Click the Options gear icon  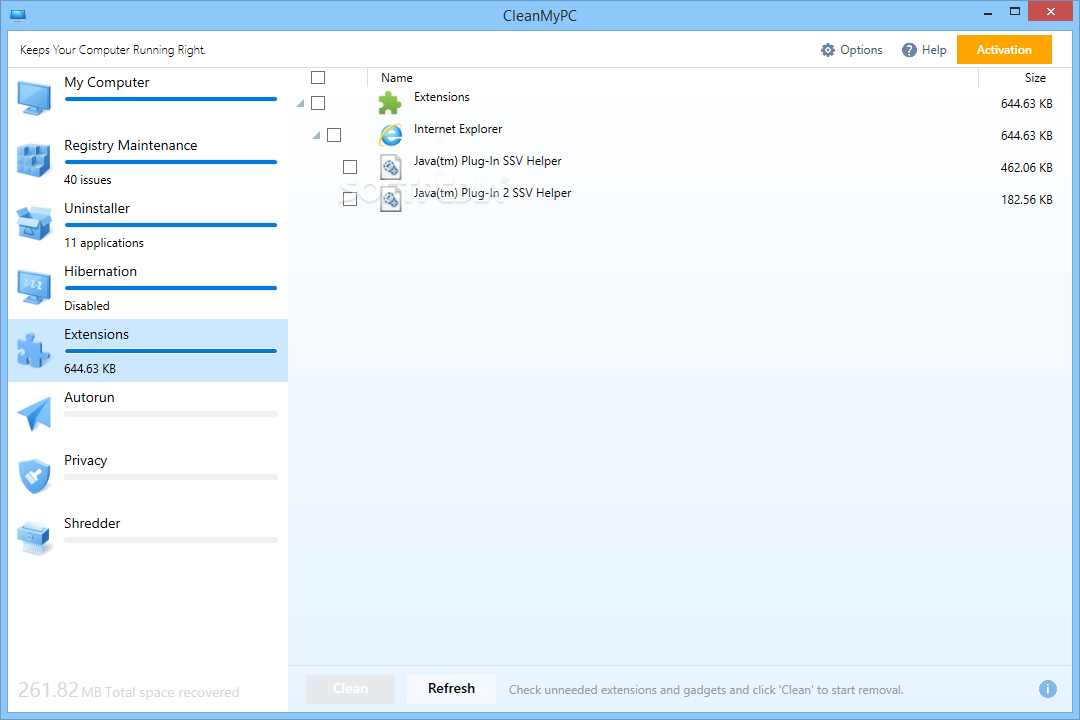coord(827,50)
